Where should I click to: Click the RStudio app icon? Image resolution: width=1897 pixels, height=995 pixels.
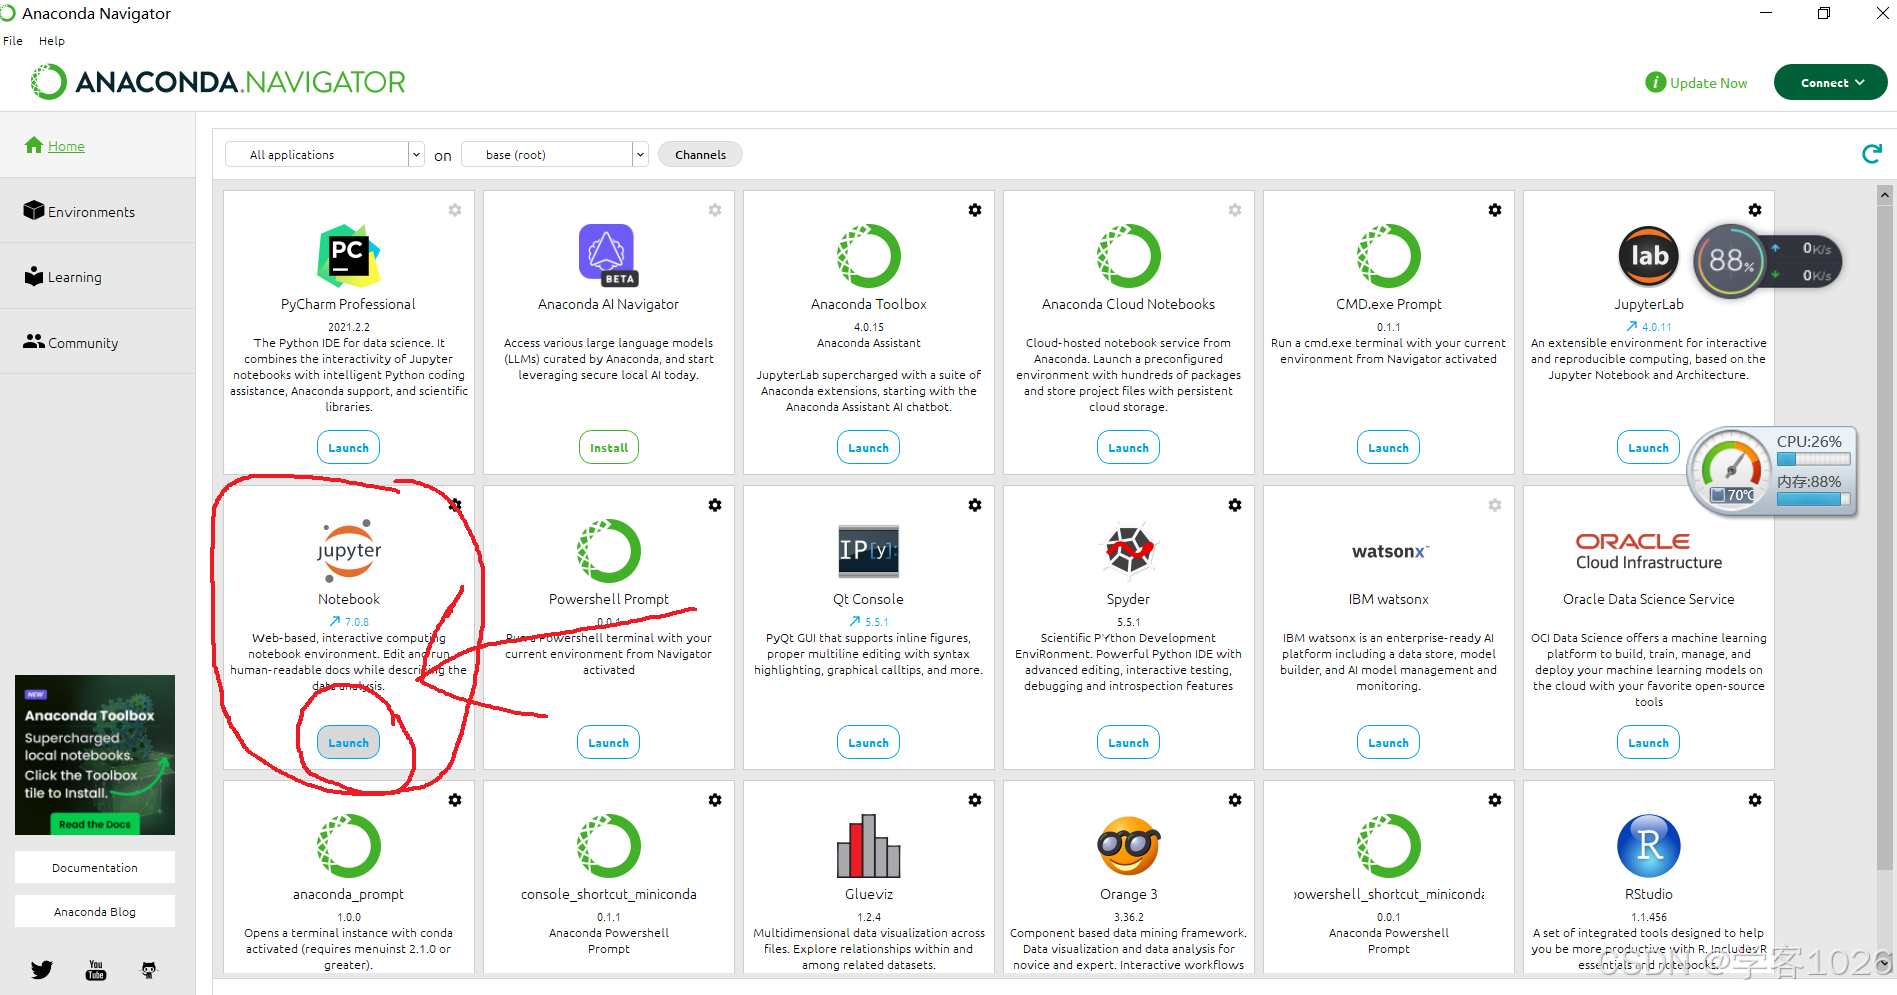(1648, 846)
